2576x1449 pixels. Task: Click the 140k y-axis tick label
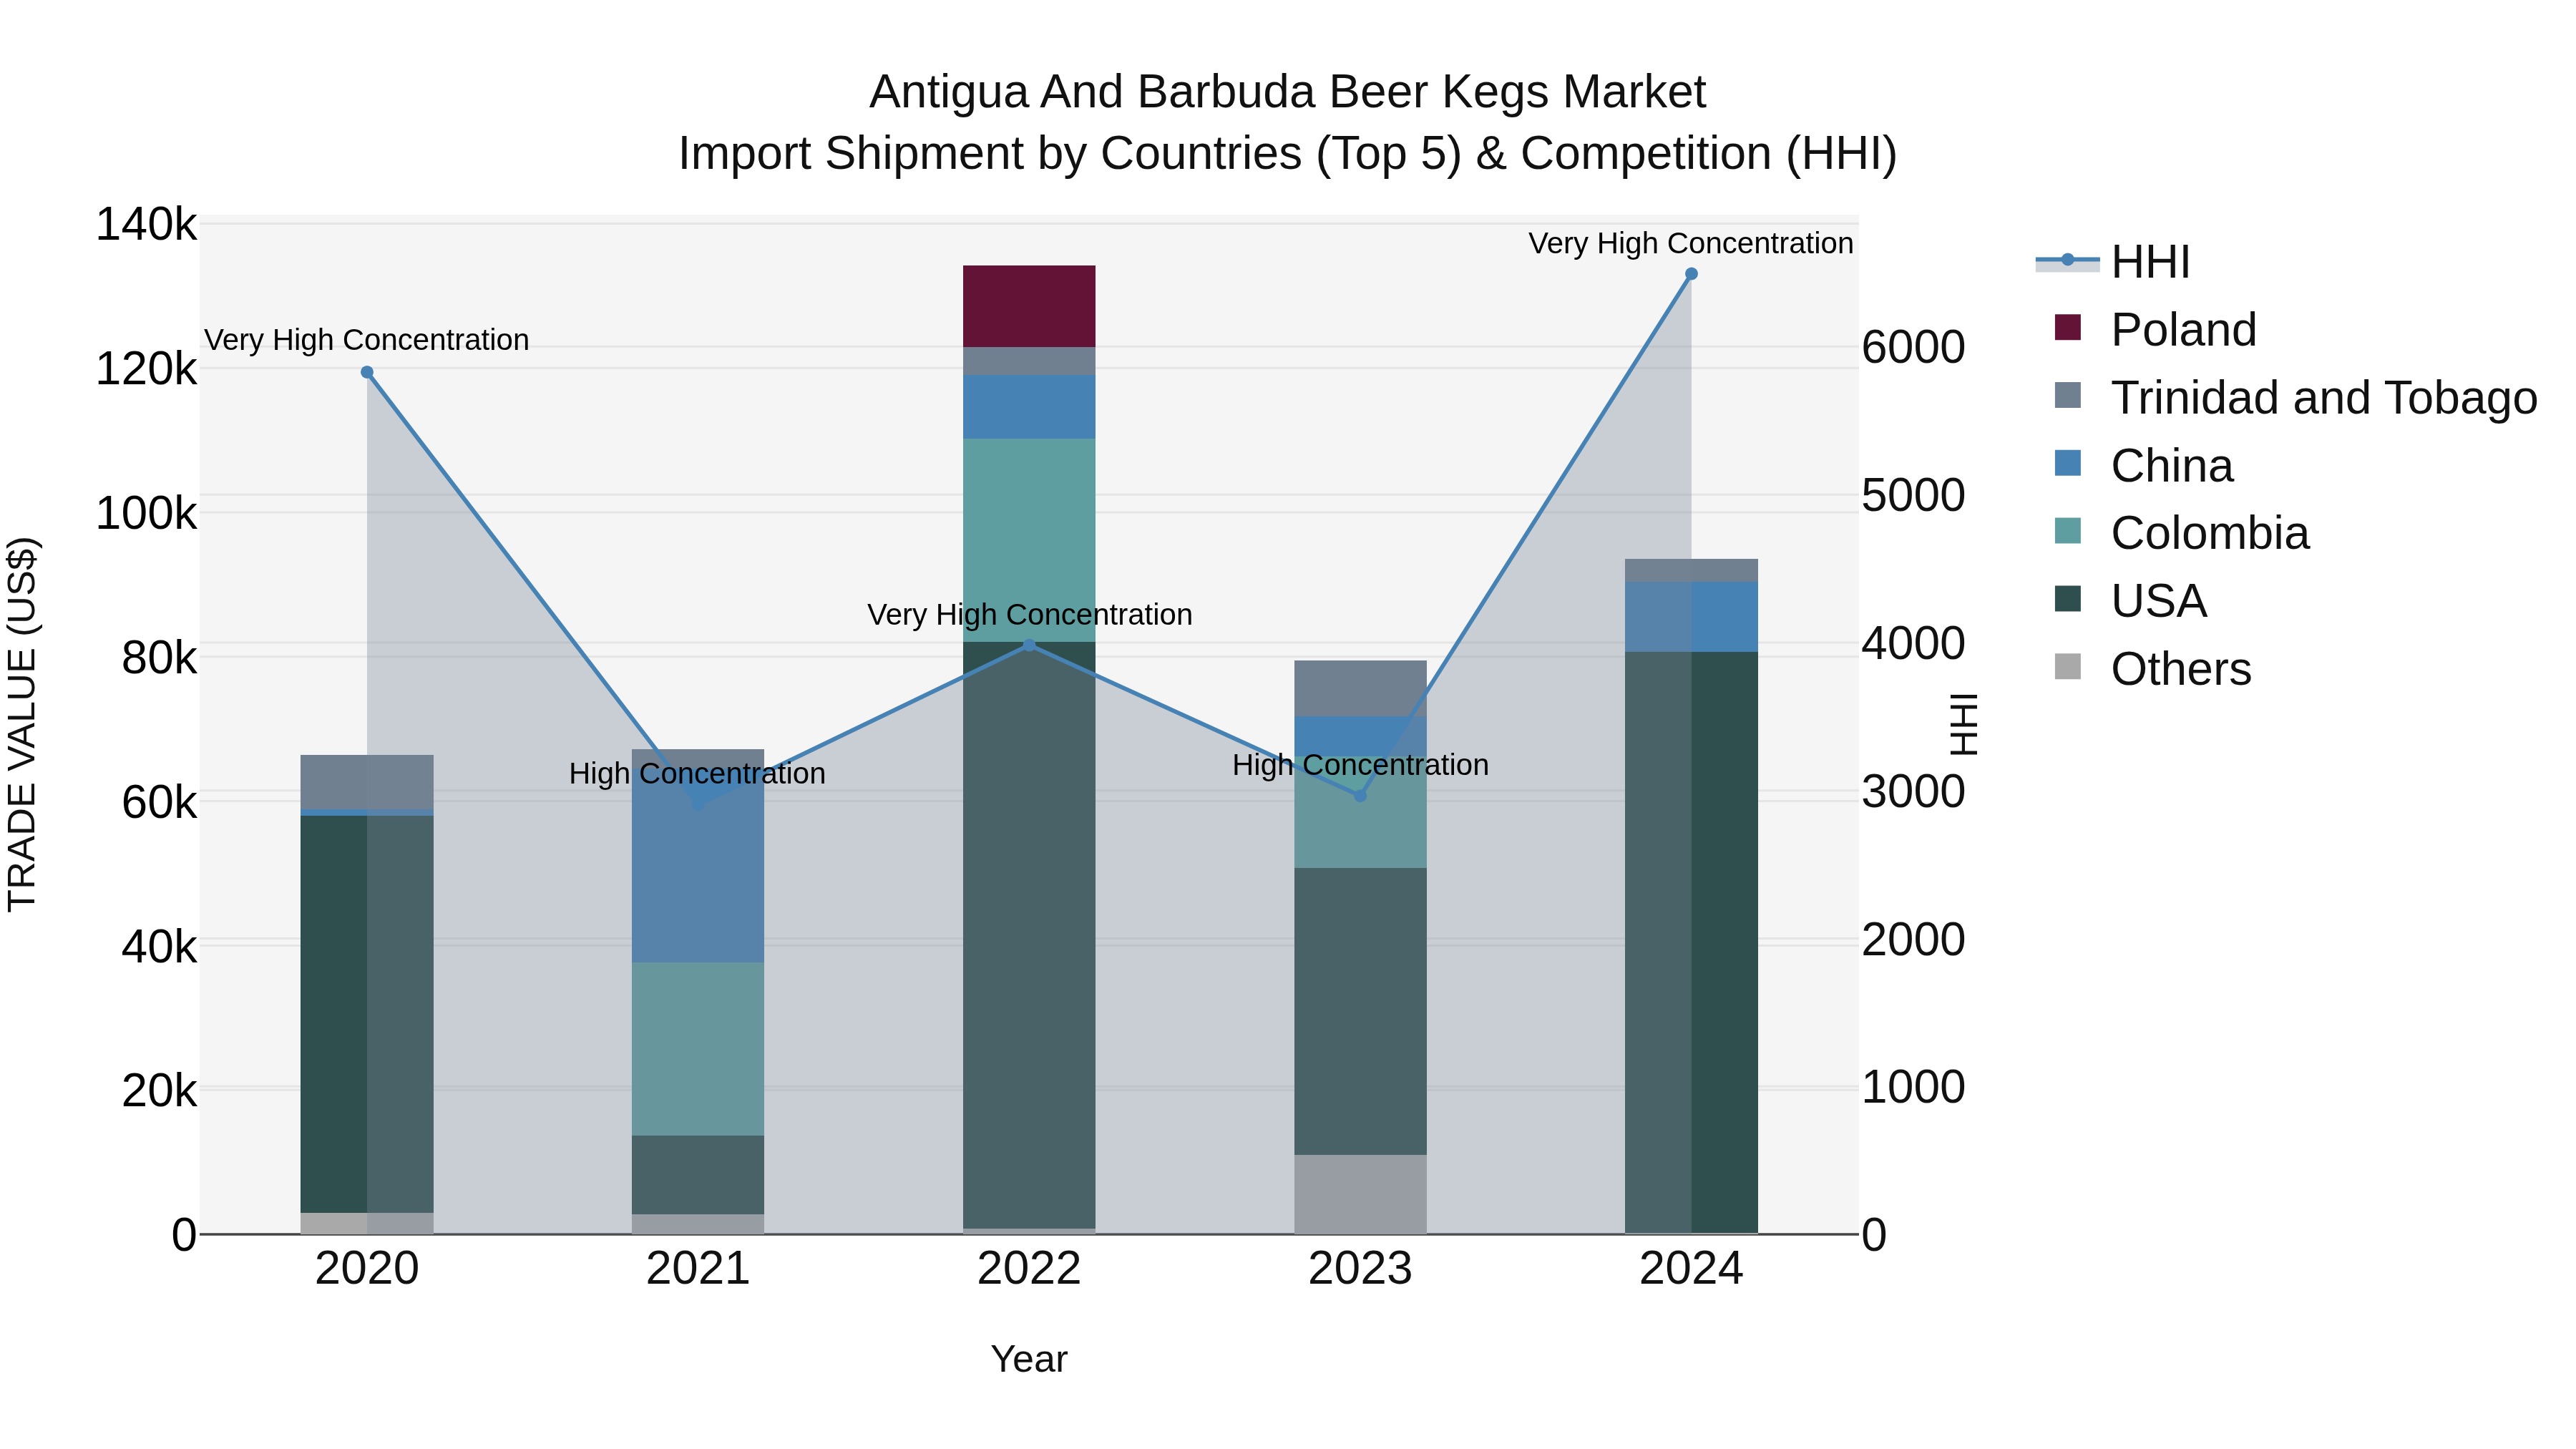tap(146, 225)
